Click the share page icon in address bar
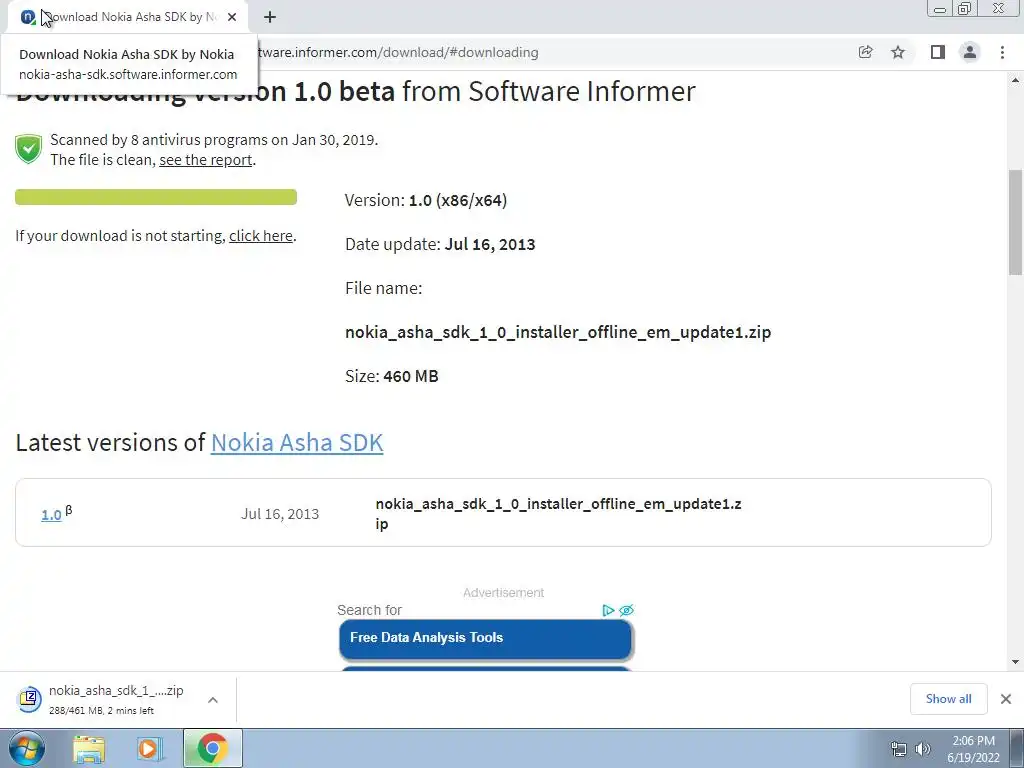The height and width of the screenshot is (768, 1024). coord(865,52)
